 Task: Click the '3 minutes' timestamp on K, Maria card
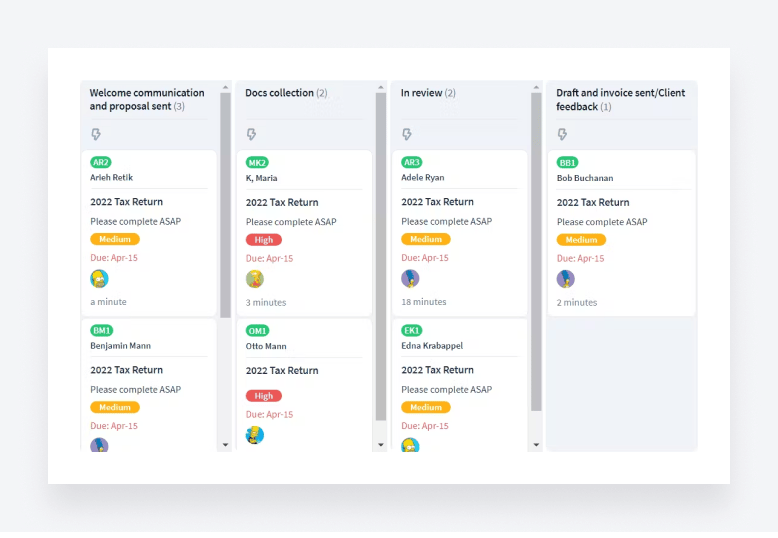tap(266, 302)
